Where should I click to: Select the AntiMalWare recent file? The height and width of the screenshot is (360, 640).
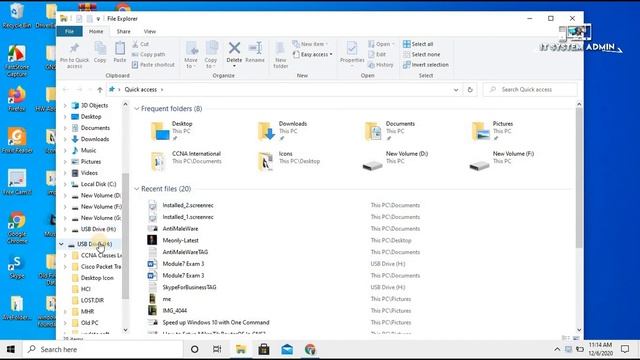coord(180,229)
